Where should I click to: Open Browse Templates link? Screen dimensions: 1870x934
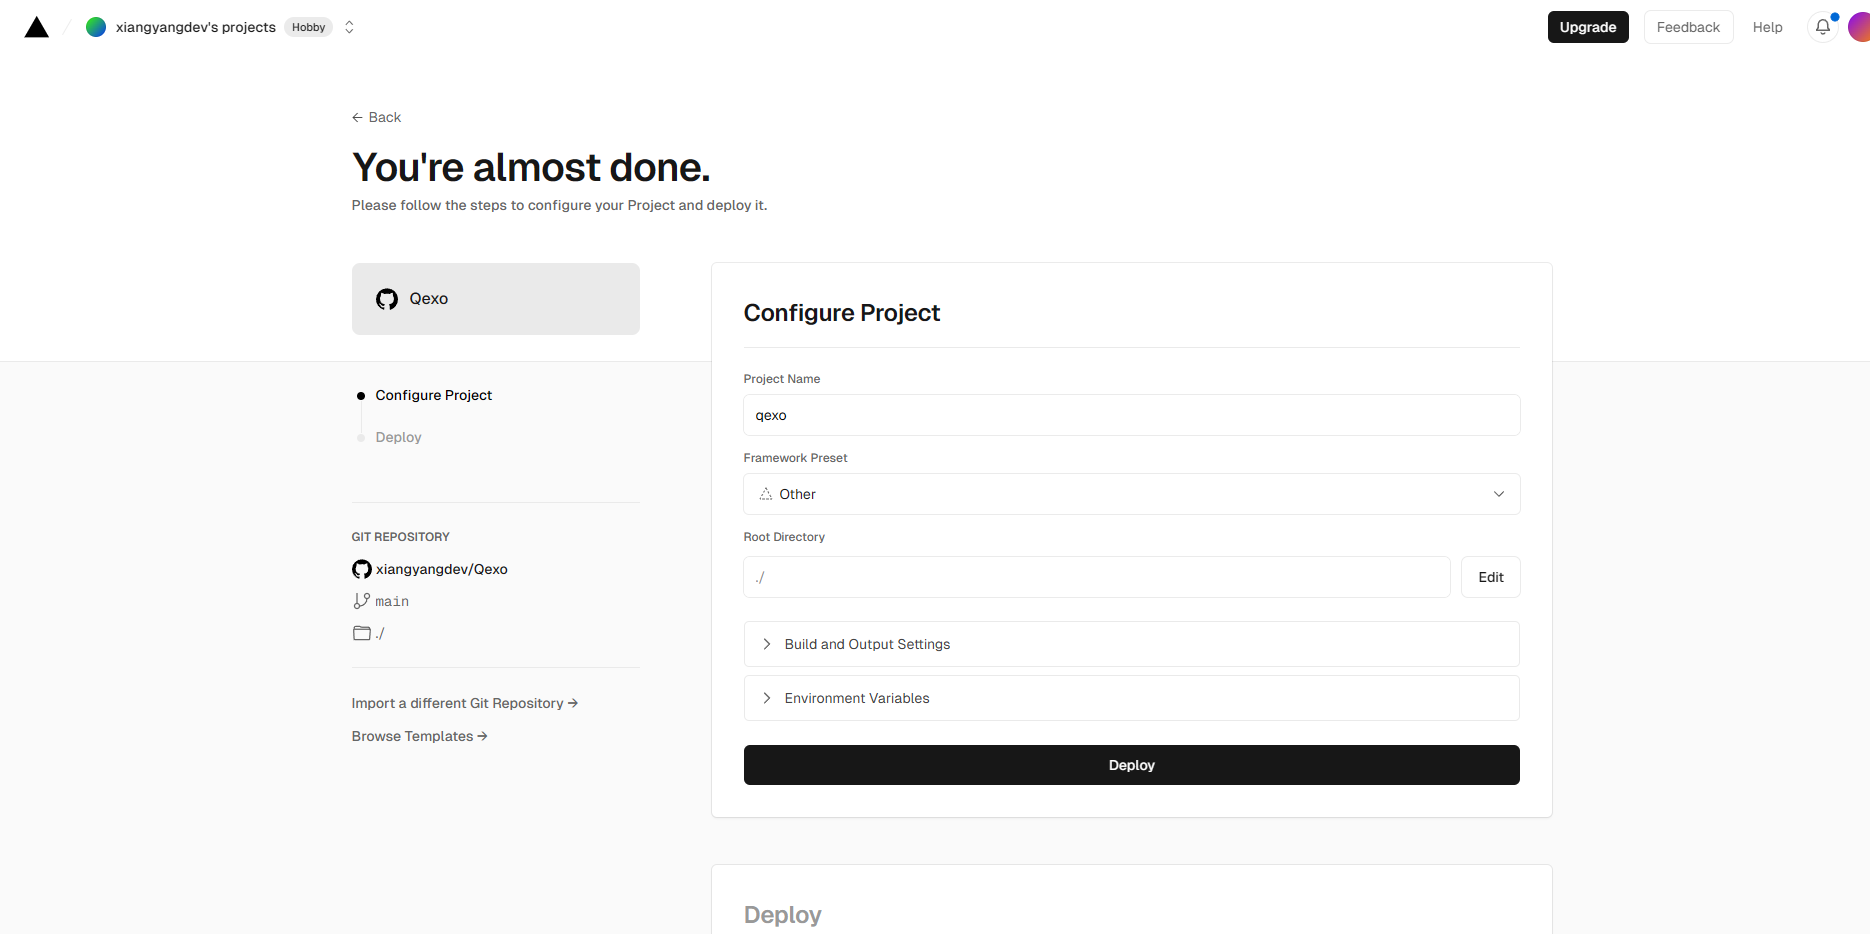point(420,736)
